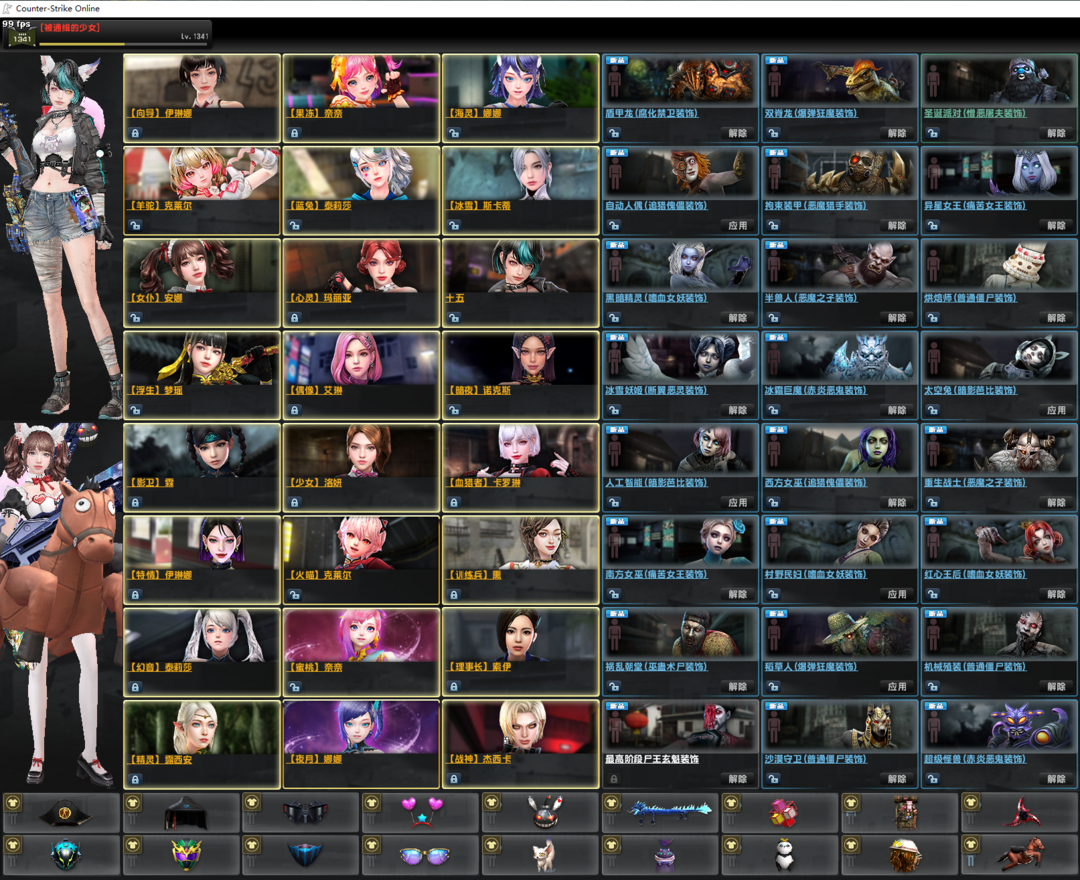Select the purple sunglasses costume item
Viewport: 1080px width, 880px height.
click(425, 855)
